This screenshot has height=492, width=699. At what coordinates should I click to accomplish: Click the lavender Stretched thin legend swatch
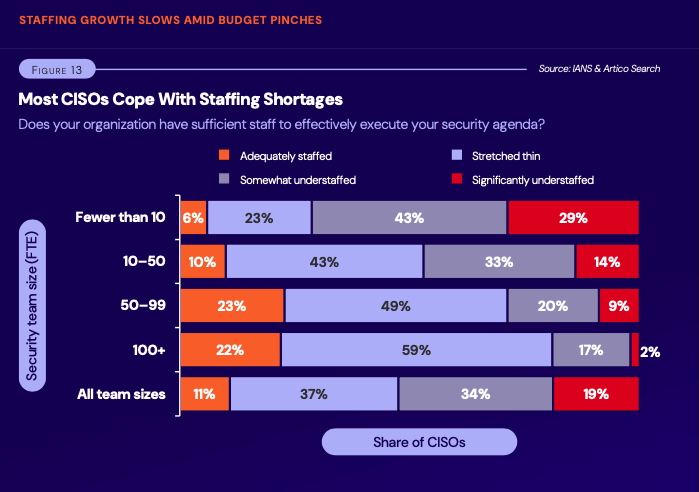click(457, 156)
